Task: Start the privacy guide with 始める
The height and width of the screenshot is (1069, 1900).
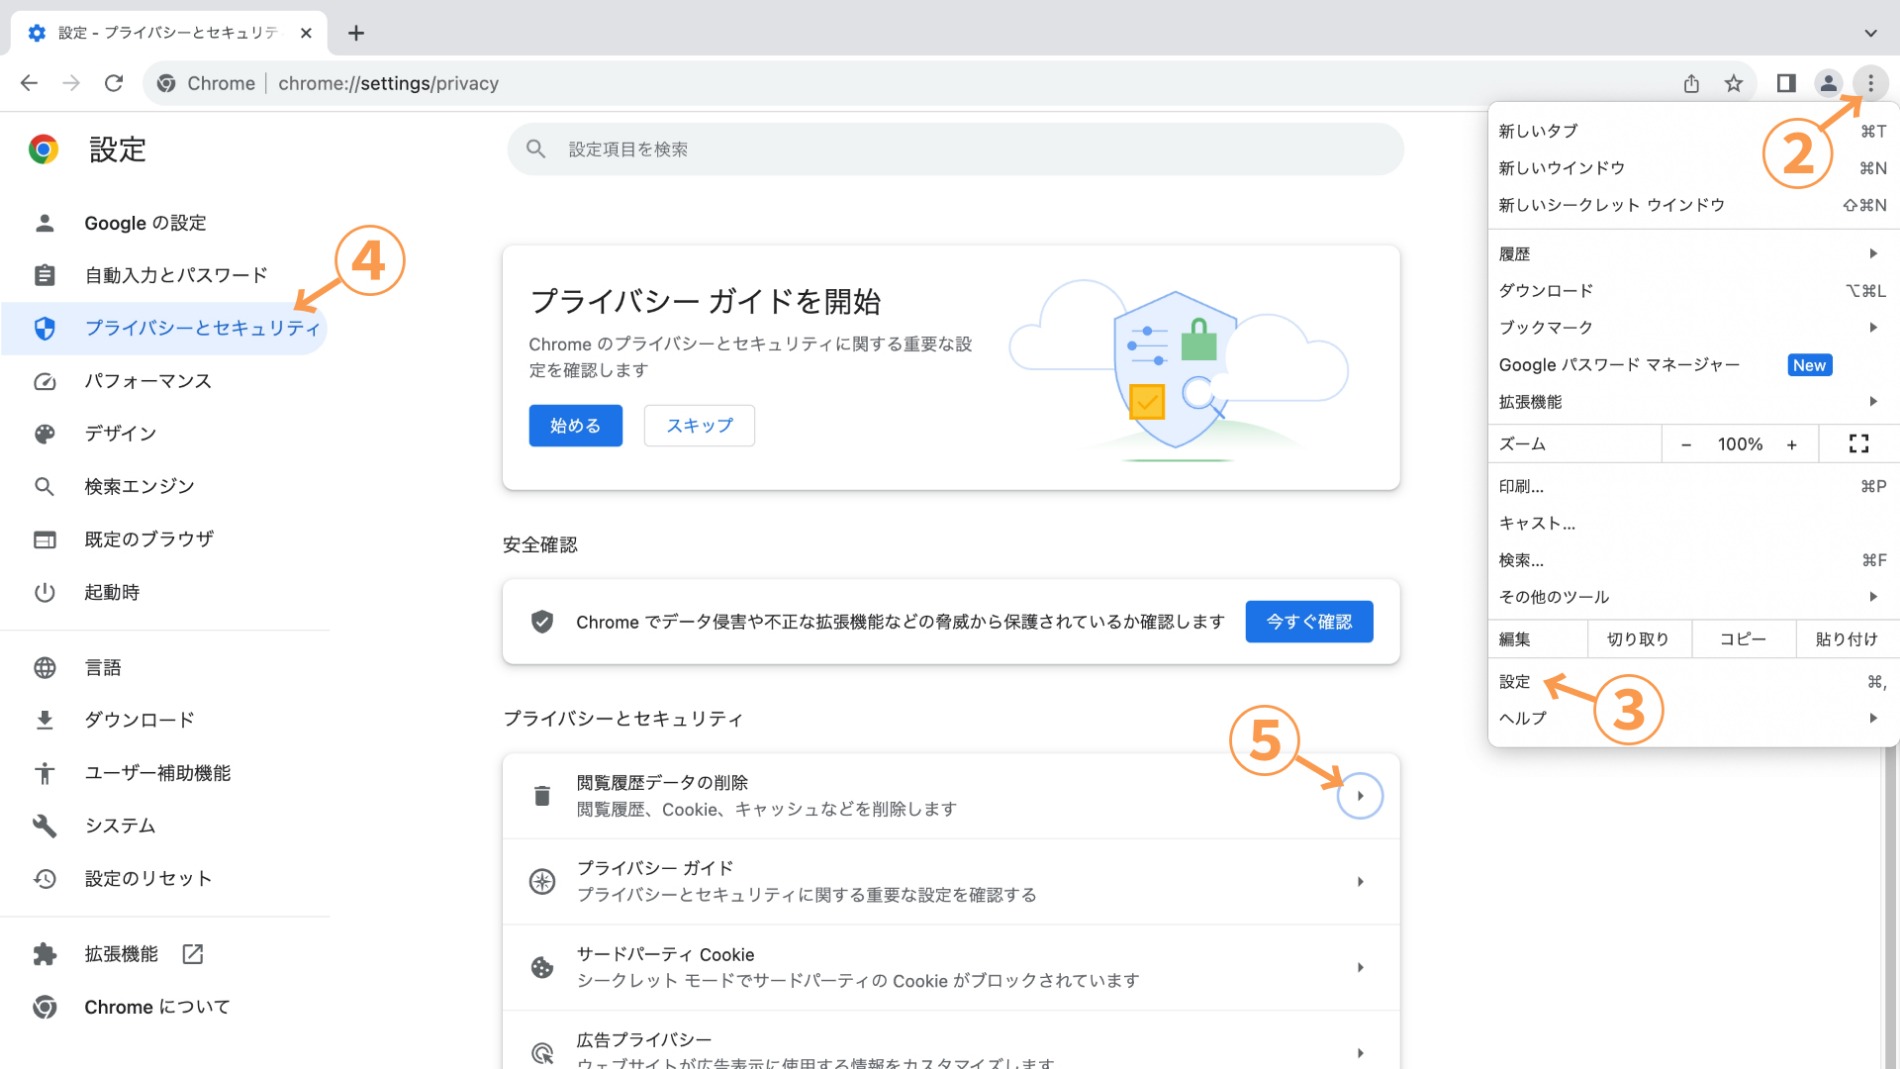Action: (x=575, y=425)
